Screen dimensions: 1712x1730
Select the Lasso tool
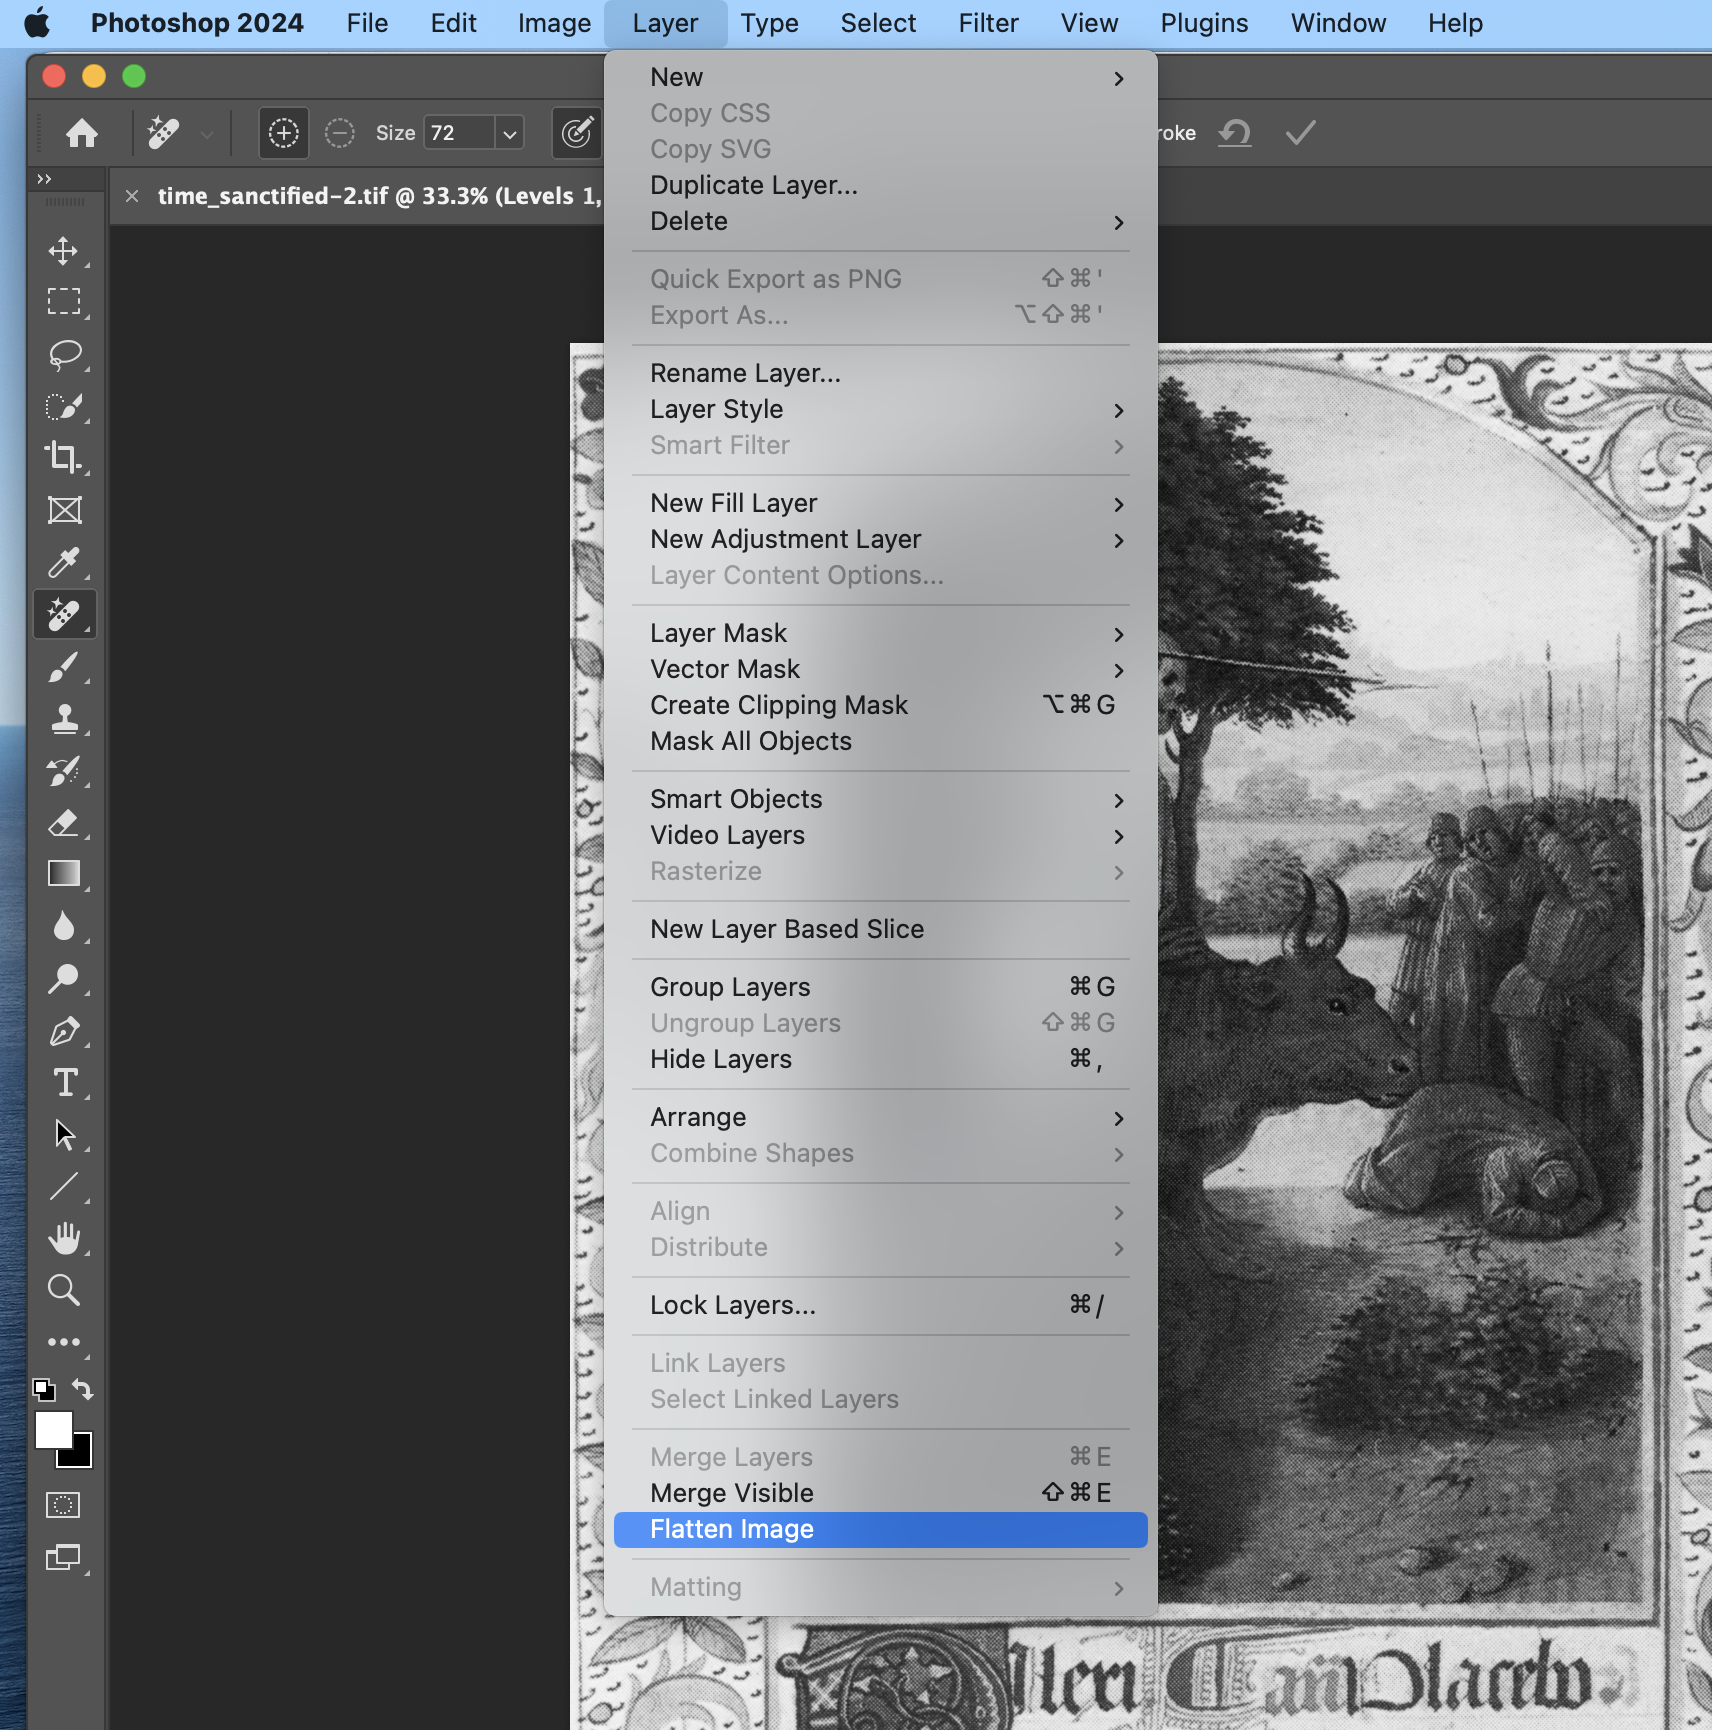(64, 354)
